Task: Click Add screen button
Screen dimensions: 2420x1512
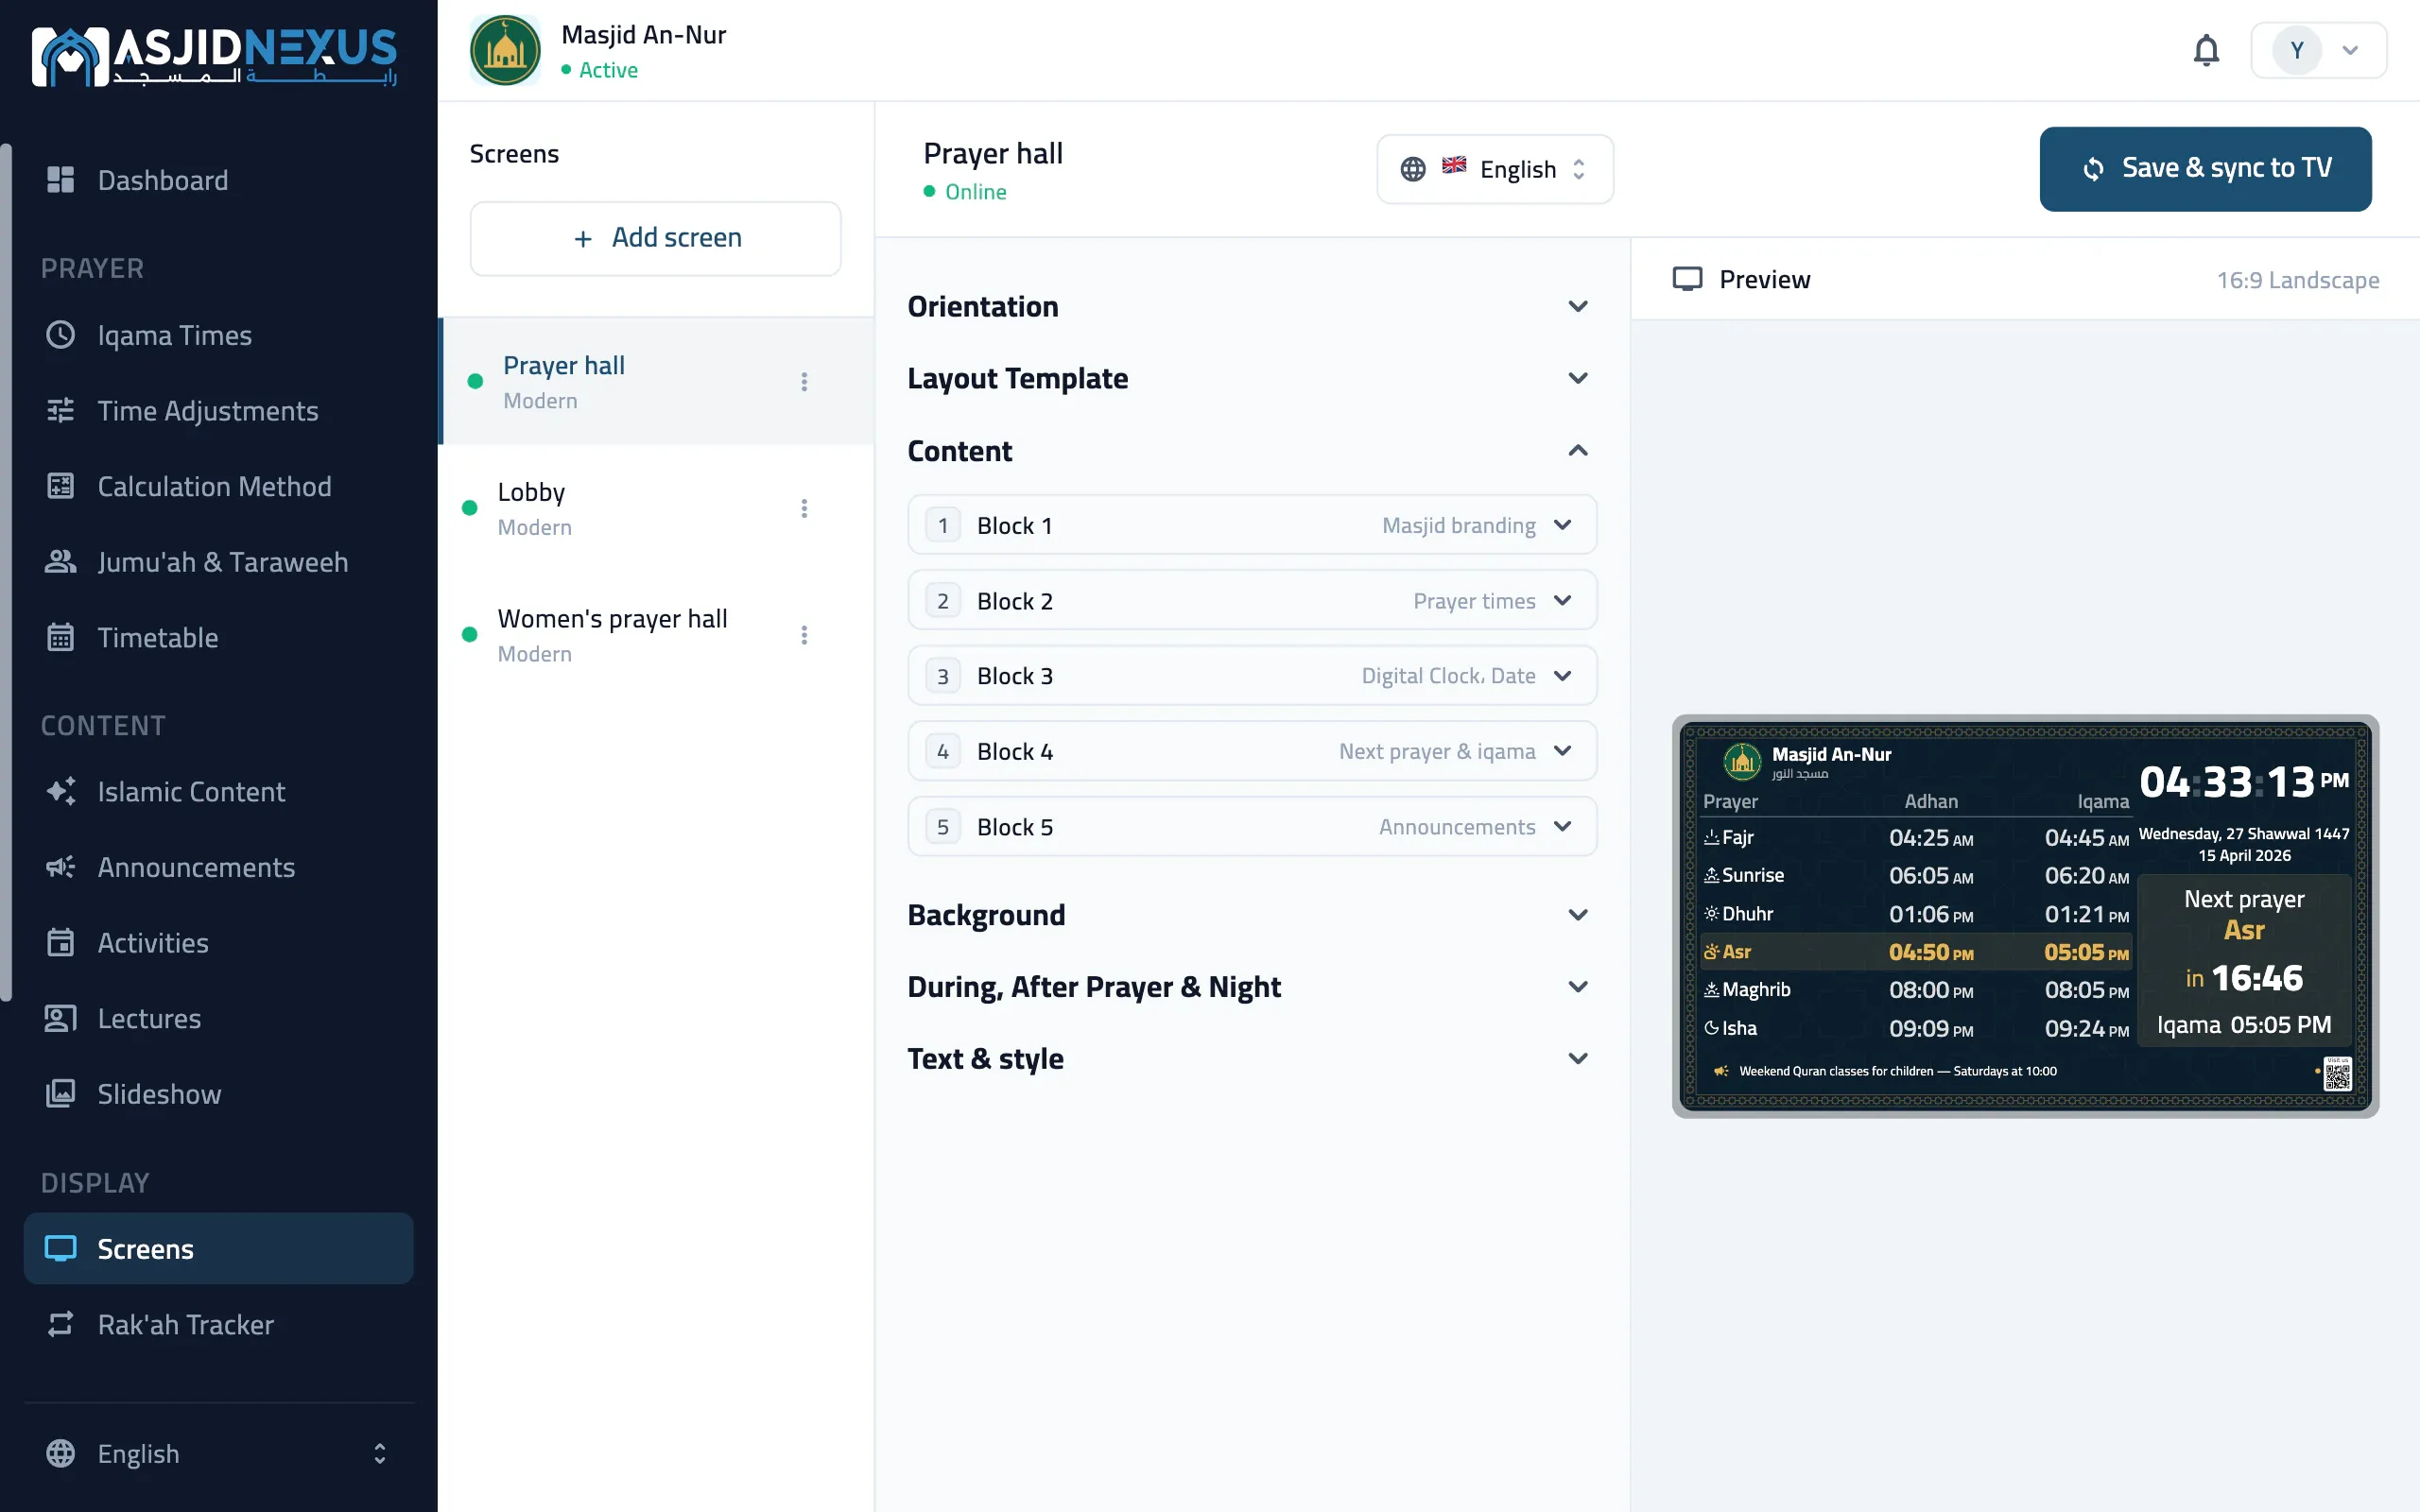Action: 655,238
